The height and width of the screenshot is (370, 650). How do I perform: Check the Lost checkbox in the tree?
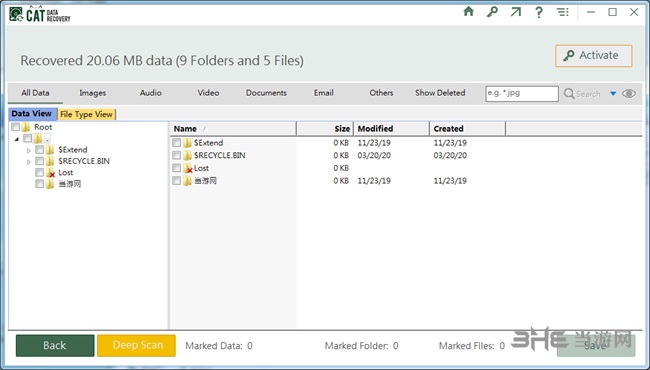point(39,172)
